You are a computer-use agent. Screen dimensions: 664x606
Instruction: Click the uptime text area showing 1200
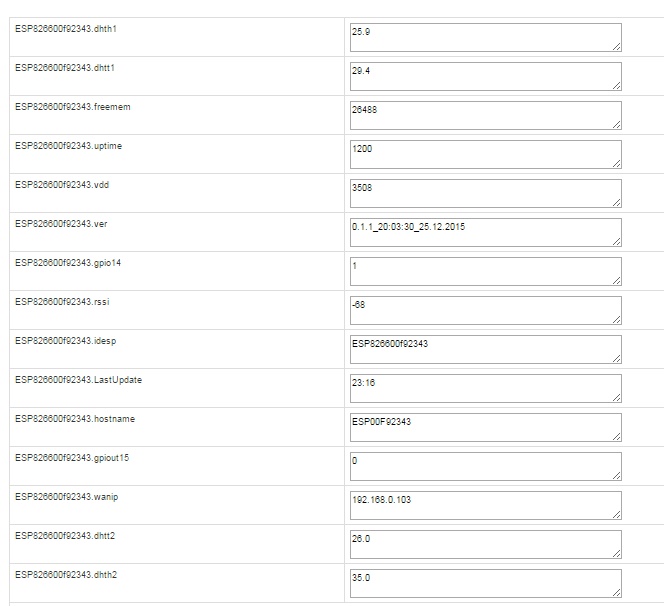coord(485,154)
